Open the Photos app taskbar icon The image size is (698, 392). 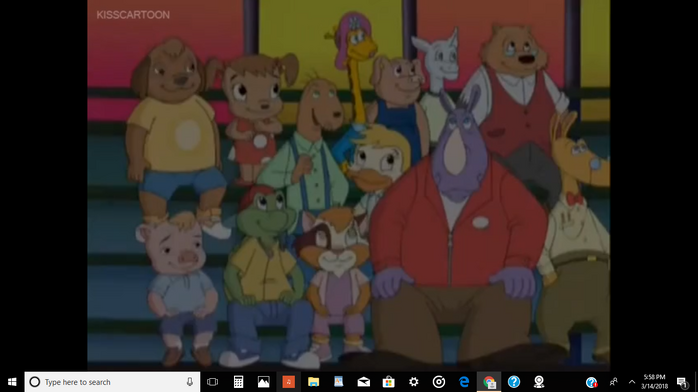[x=264, y=382]
